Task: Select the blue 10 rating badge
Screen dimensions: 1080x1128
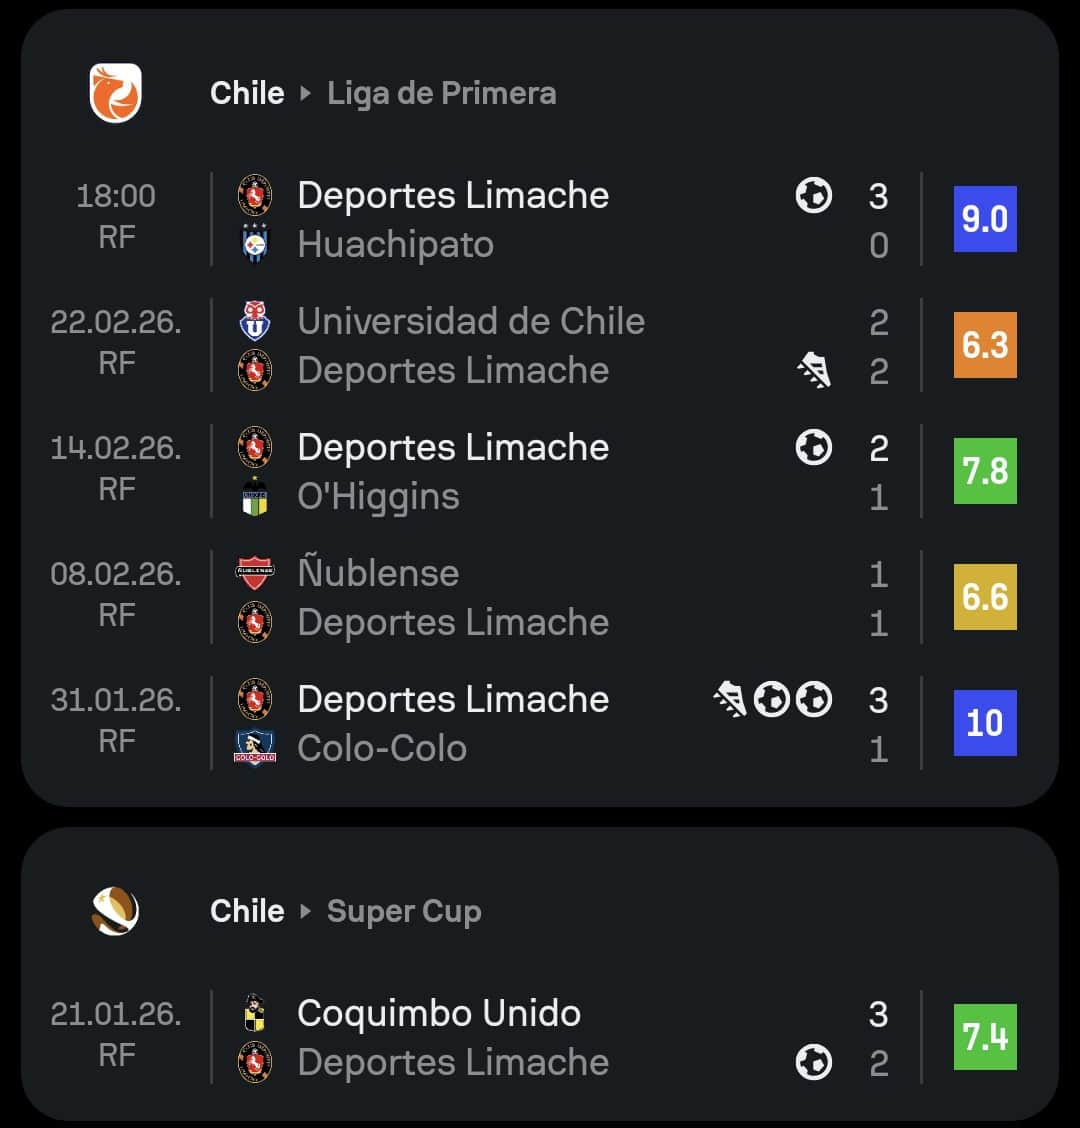Action: click(x=984, y=722)
